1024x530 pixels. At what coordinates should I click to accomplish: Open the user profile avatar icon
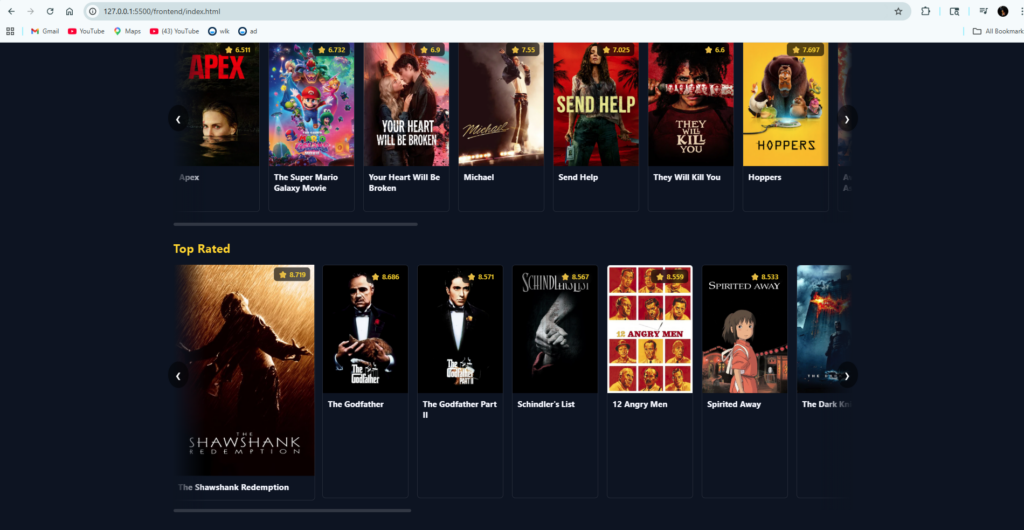click(x=1002, y=11)
